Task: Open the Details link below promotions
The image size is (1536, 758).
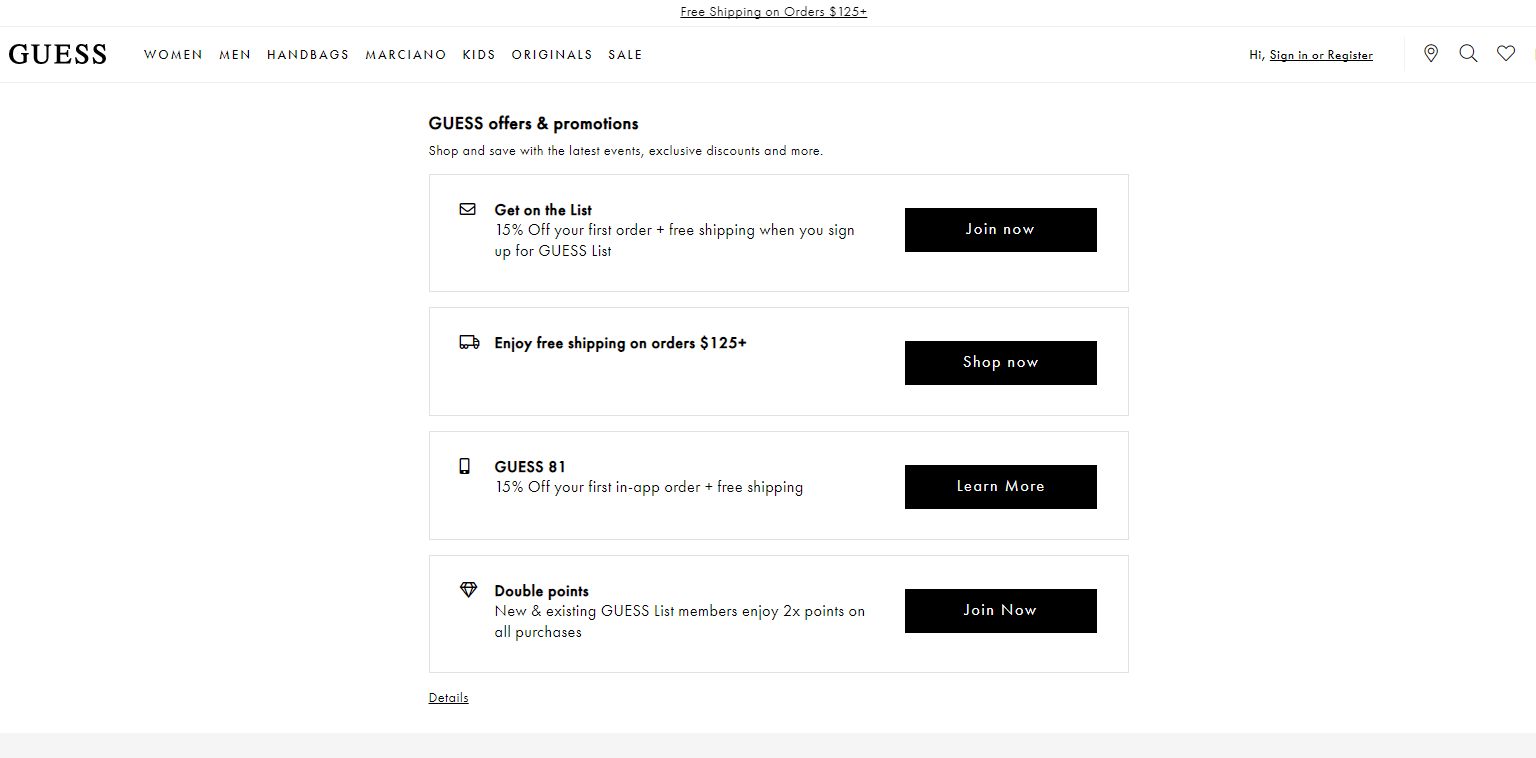Action: [448, 698]
